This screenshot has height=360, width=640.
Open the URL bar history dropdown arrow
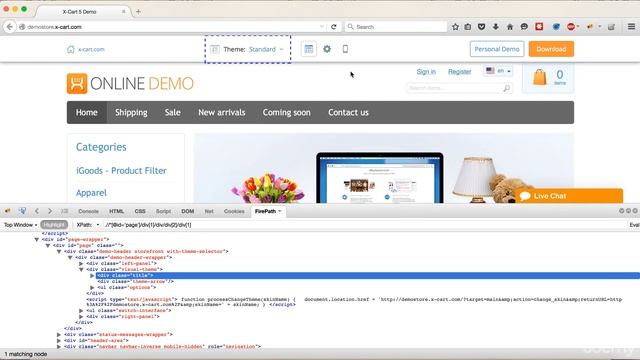coord(322,27)
